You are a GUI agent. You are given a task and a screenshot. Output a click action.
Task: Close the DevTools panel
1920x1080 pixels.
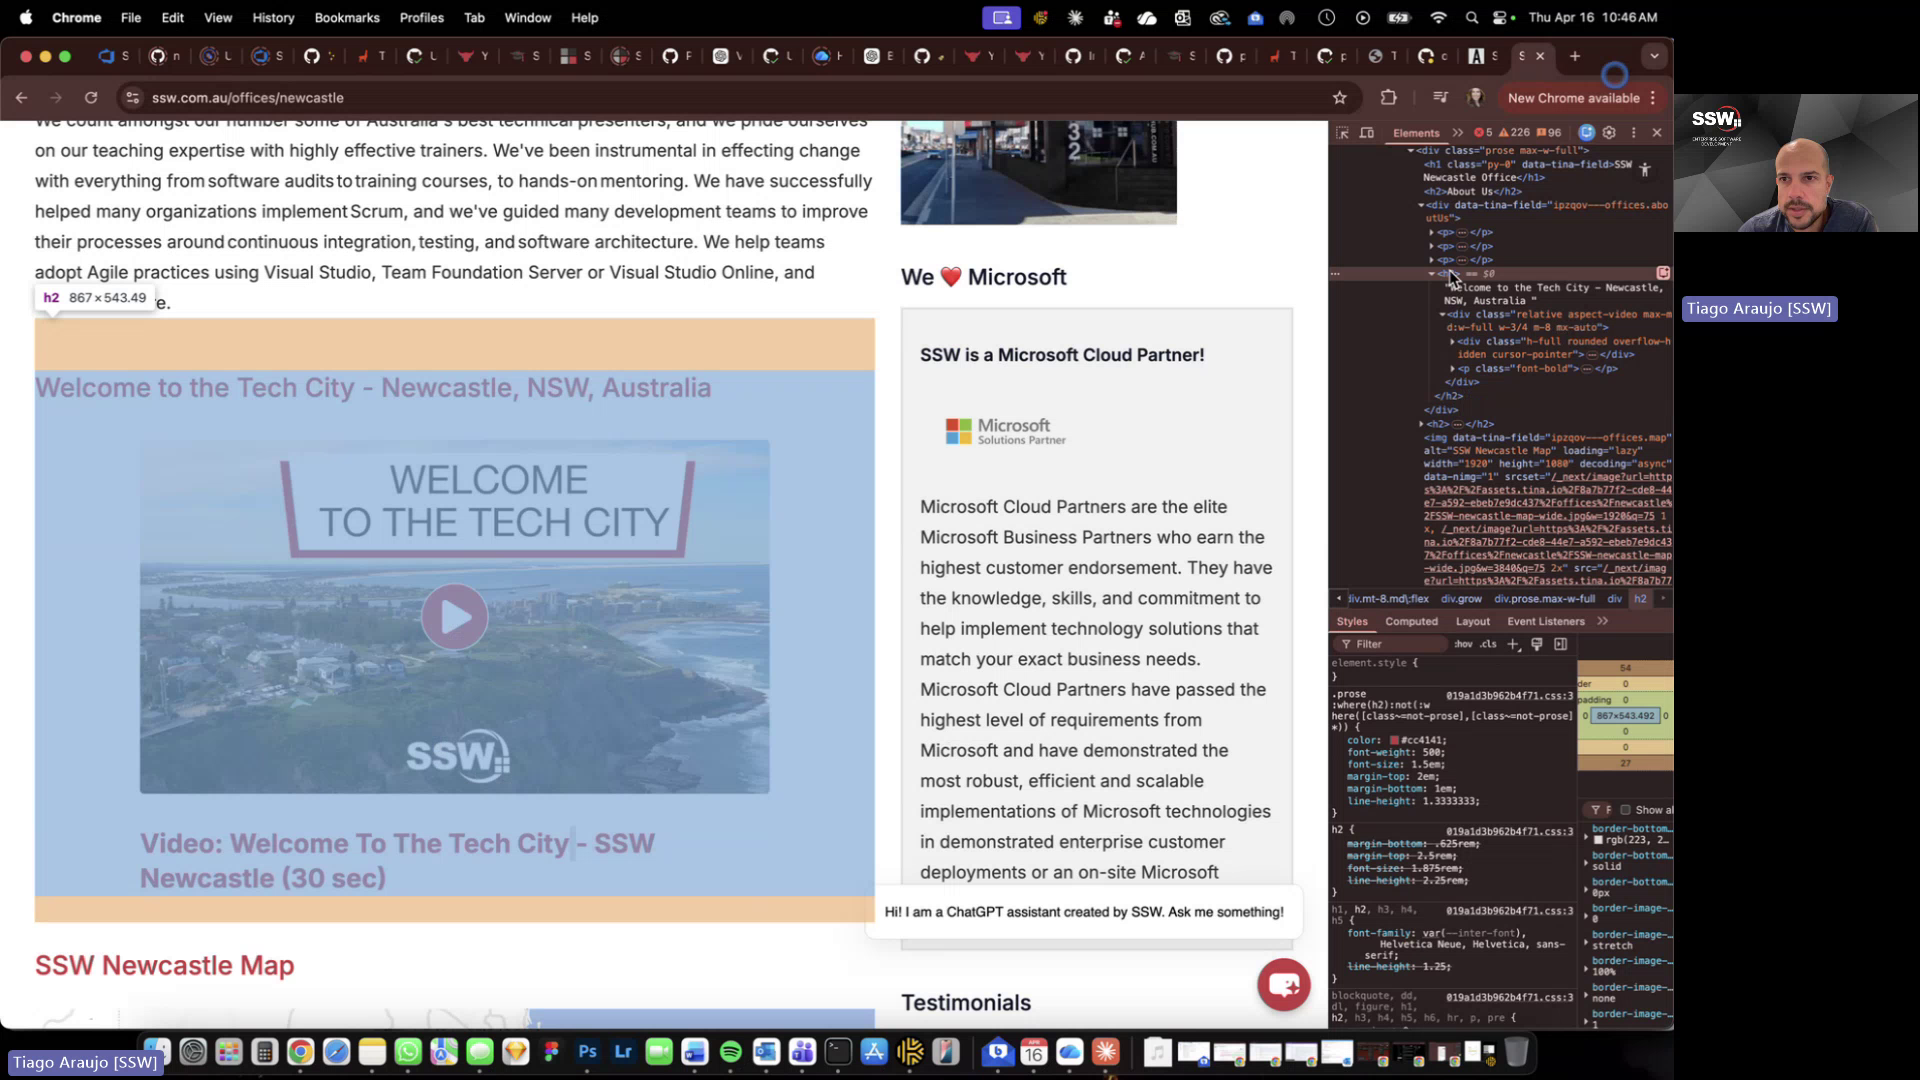1657,132
